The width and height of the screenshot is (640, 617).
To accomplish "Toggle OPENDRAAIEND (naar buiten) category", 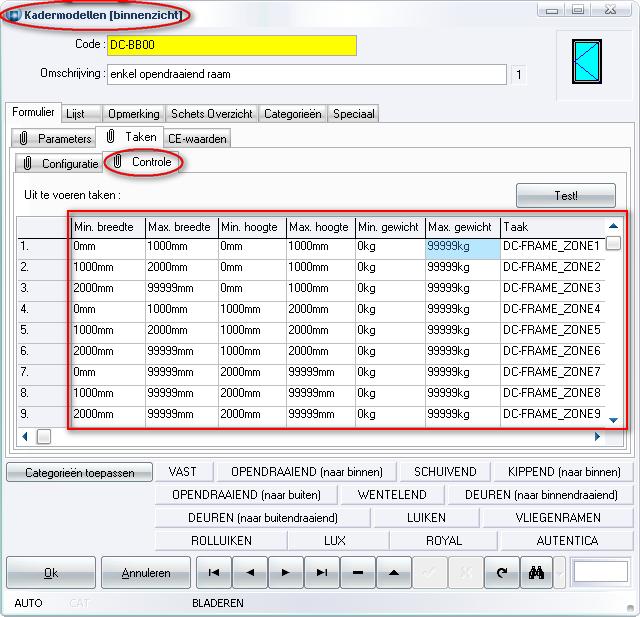I will 246,495.
